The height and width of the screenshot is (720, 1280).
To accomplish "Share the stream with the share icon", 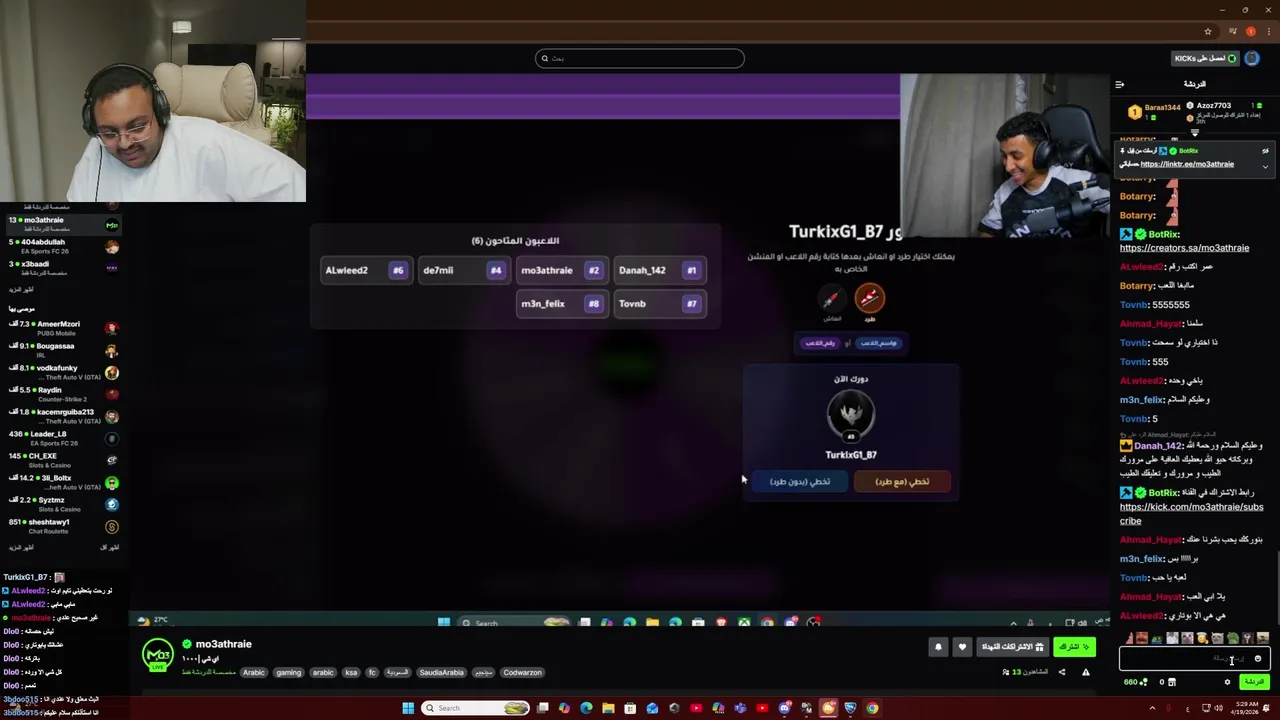I will tap(1062, 672).
